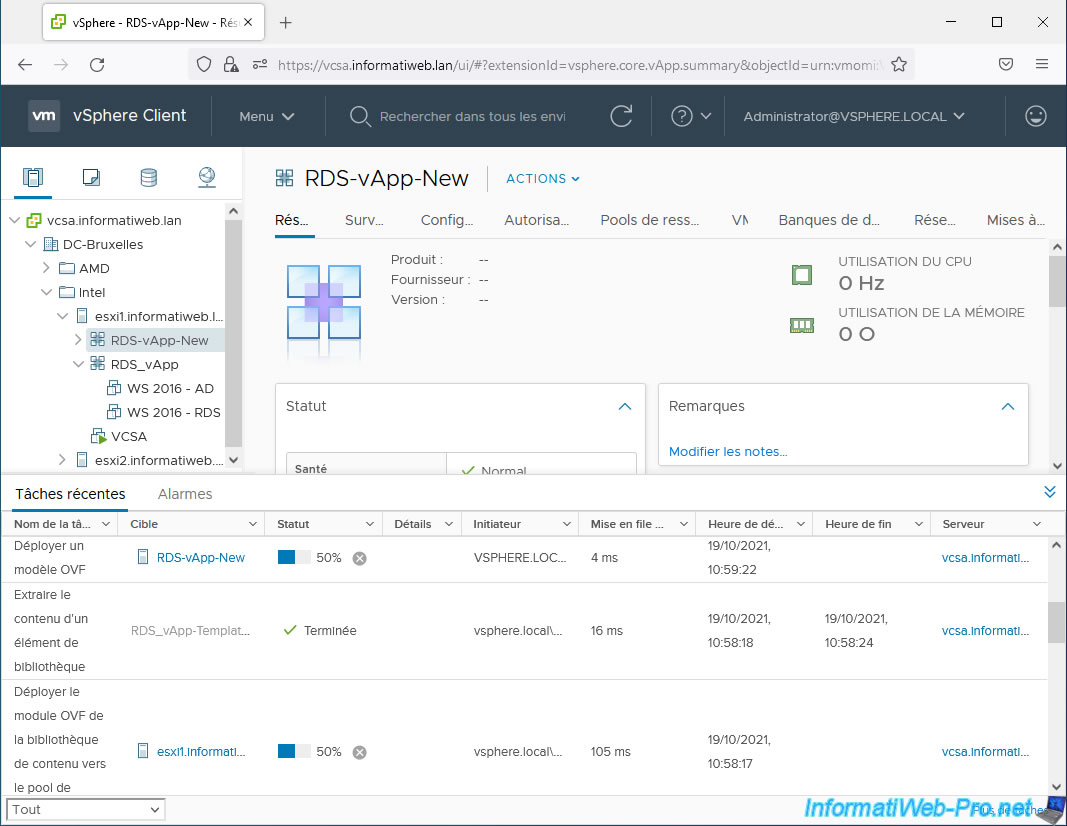1067x826 pixels.
Task: Click the search field in vSphere Client
Action: (473, 116)
